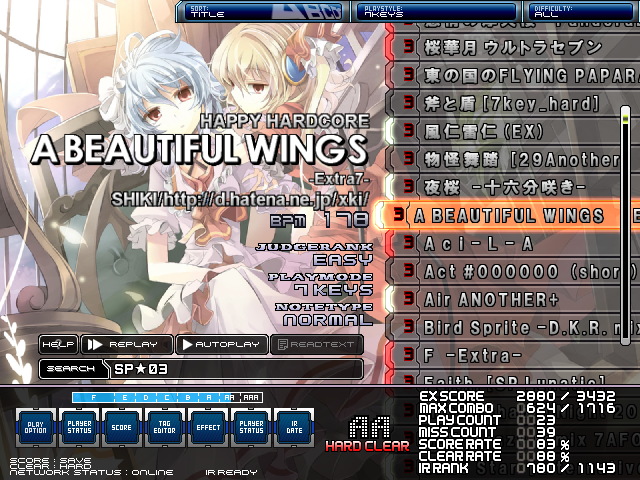Click the JUDGERANK EASY indicator

(314, 254)
